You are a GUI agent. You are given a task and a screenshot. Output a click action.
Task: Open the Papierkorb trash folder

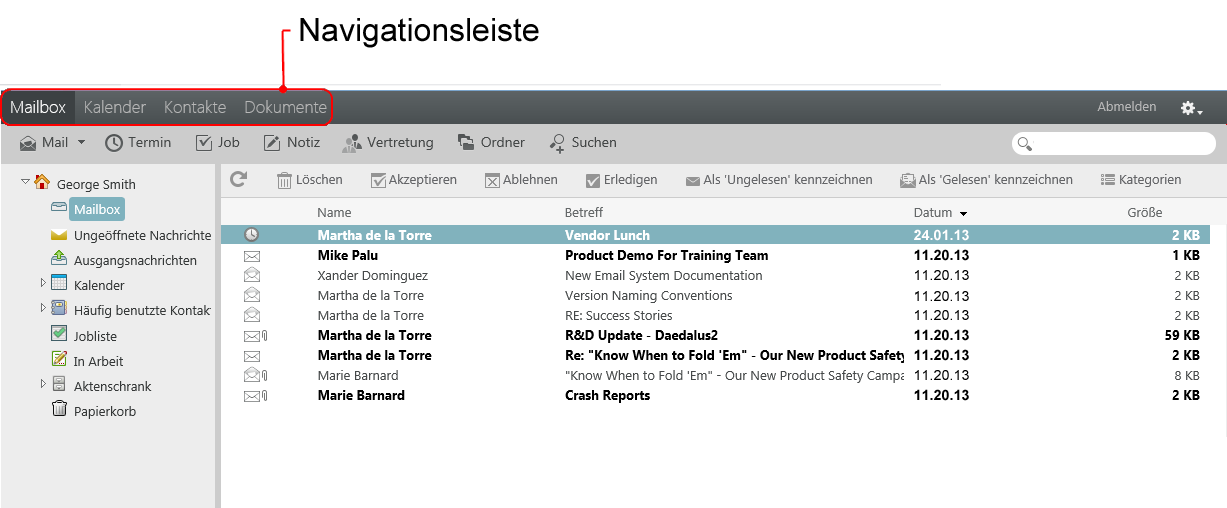[104, 411]
